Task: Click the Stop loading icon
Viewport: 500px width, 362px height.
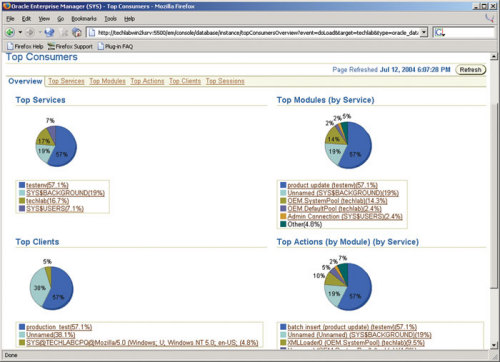Action: 64,32
